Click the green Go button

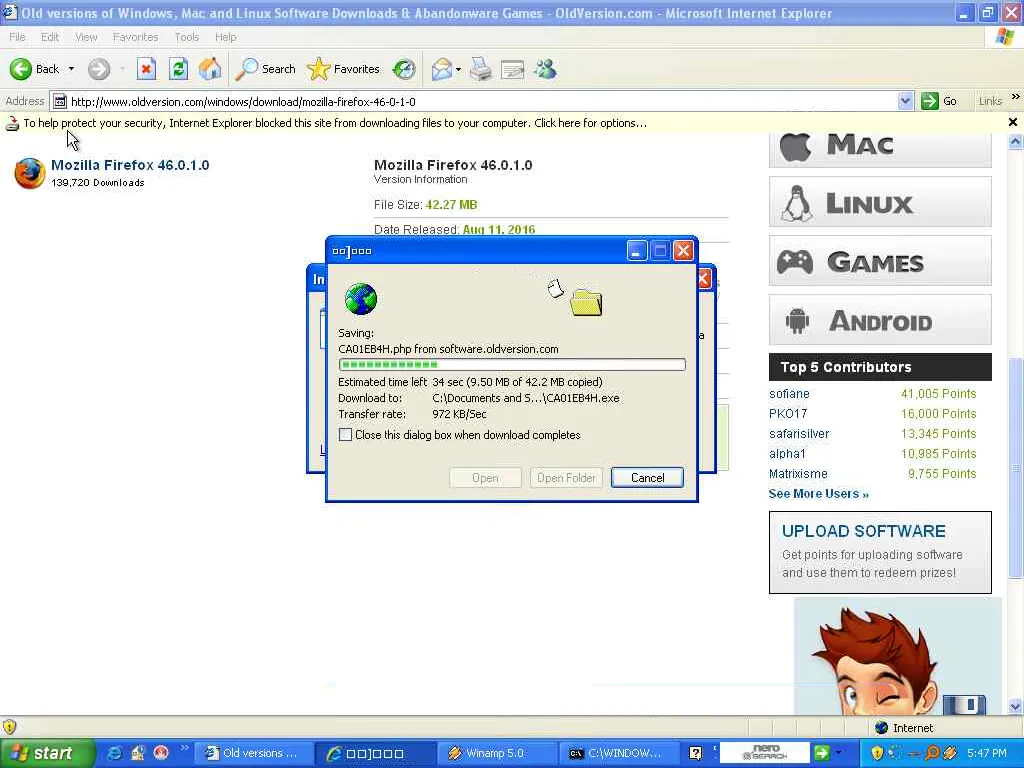[939, 101]
